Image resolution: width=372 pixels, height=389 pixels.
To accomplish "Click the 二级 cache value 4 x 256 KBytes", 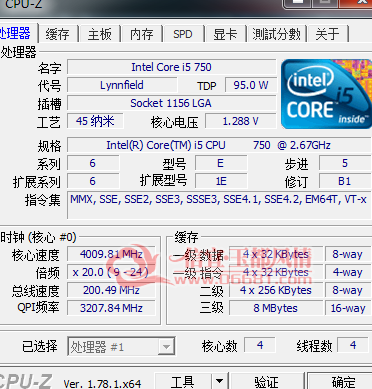I will [x=276, y=290].
